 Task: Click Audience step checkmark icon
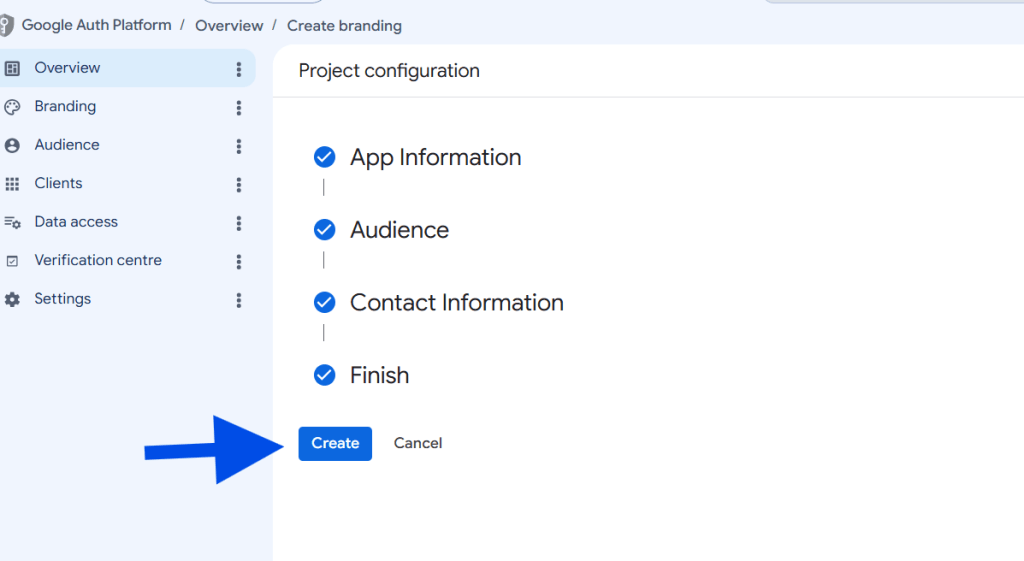click(325, 229)
